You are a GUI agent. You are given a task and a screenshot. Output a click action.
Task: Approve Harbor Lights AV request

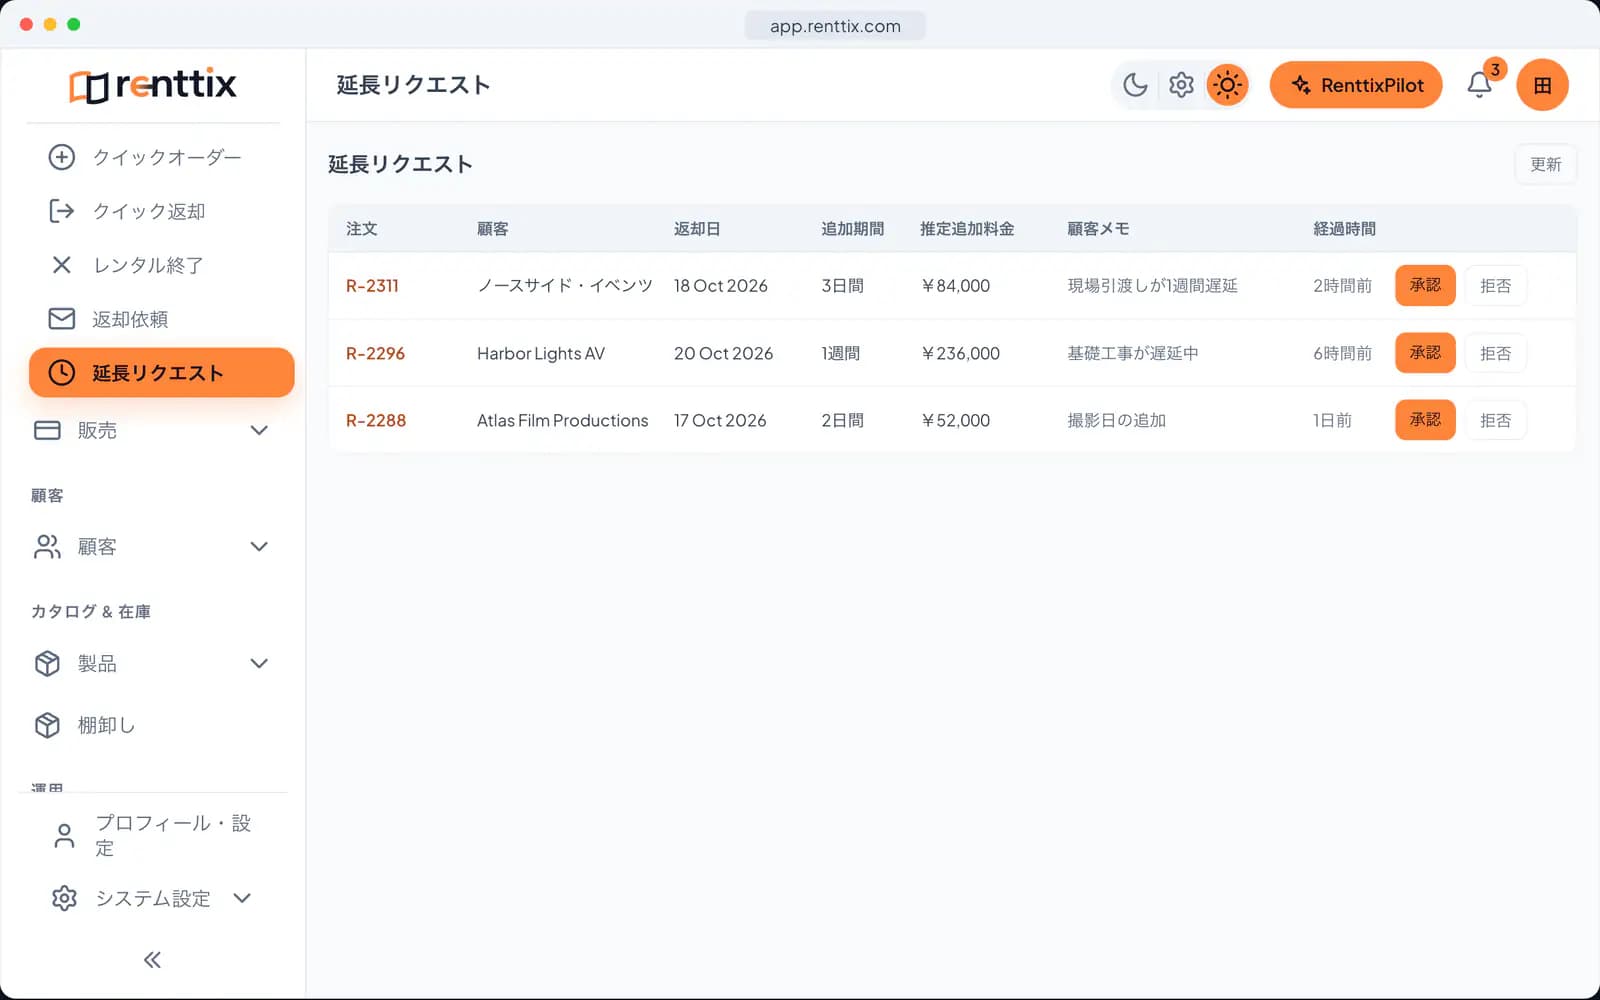[x=1425, y=353]
